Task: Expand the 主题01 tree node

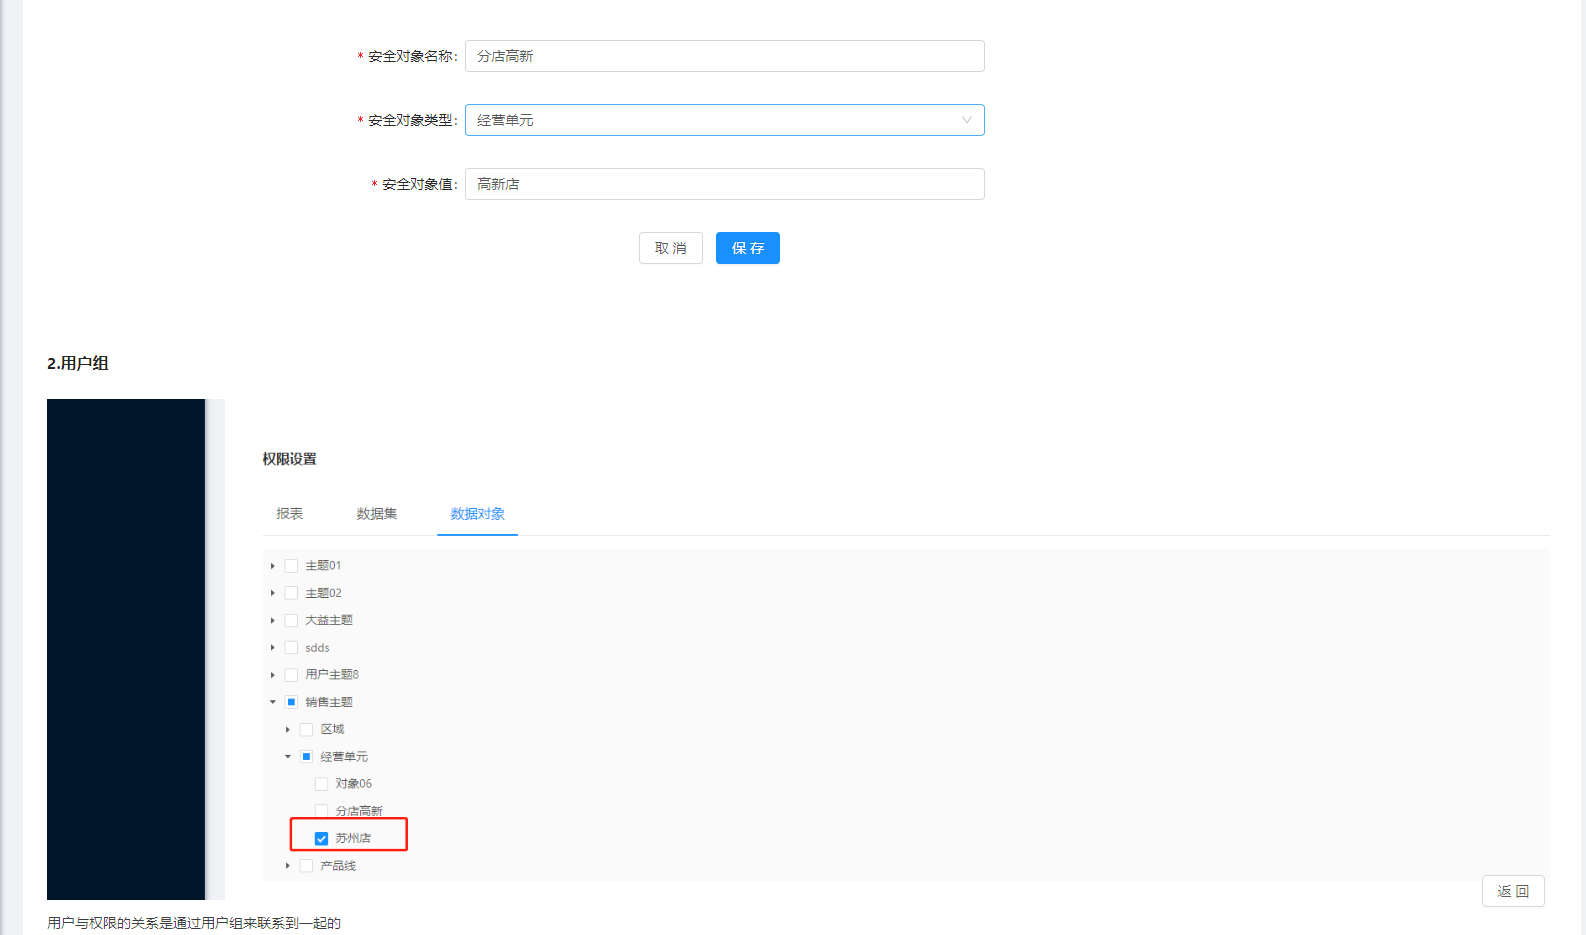Action: pyautogui.click(x=273, y=566)
